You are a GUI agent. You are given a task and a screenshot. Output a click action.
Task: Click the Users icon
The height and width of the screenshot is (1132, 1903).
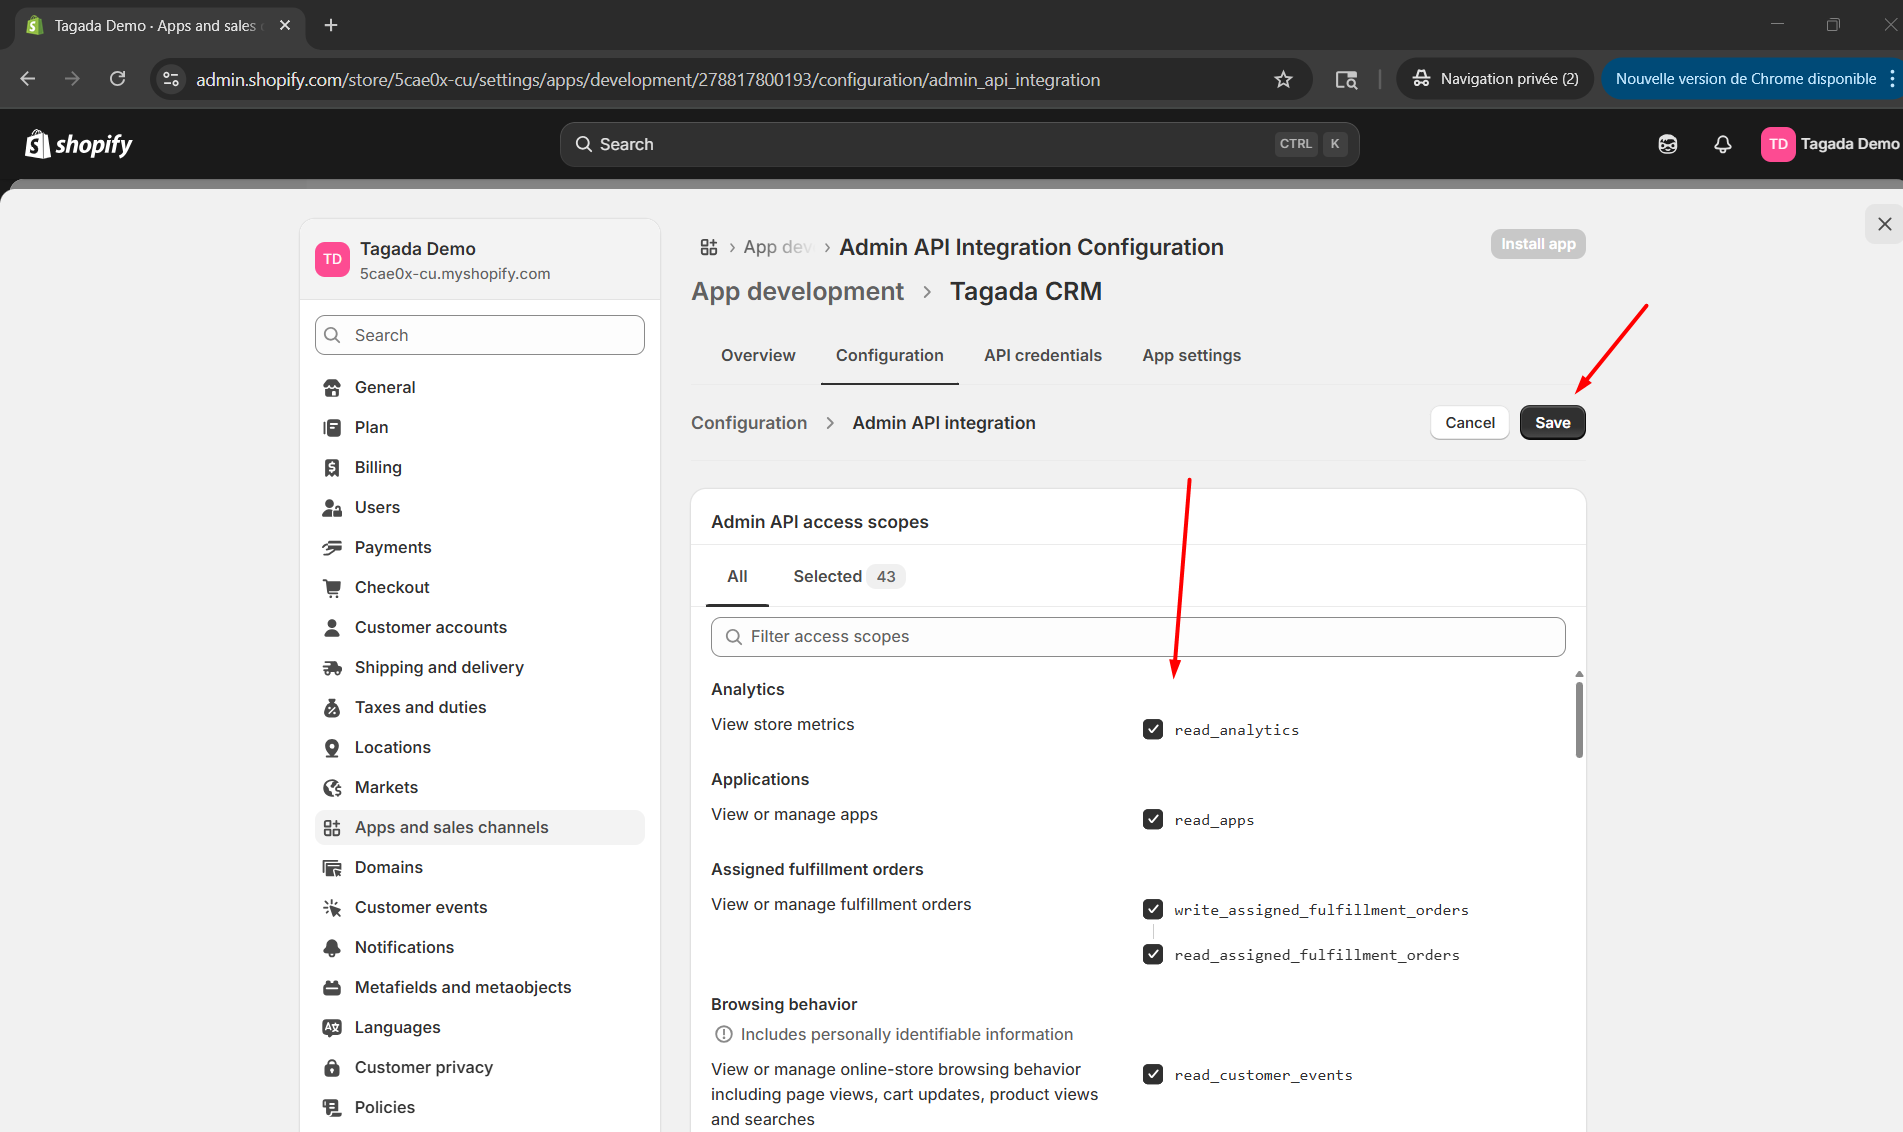click(x=332, y=508)
